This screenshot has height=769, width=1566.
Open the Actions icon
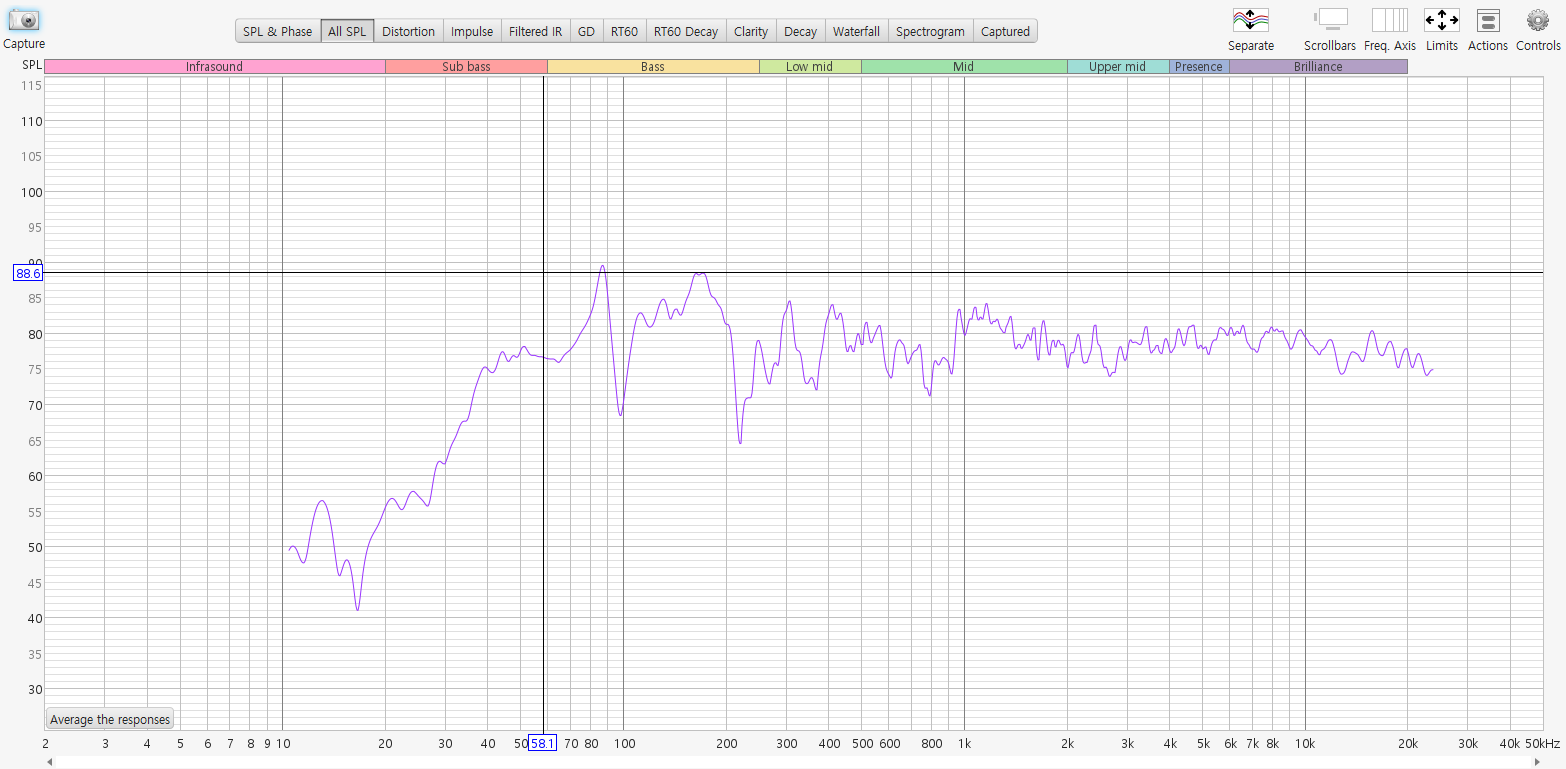coord(1488,20)
